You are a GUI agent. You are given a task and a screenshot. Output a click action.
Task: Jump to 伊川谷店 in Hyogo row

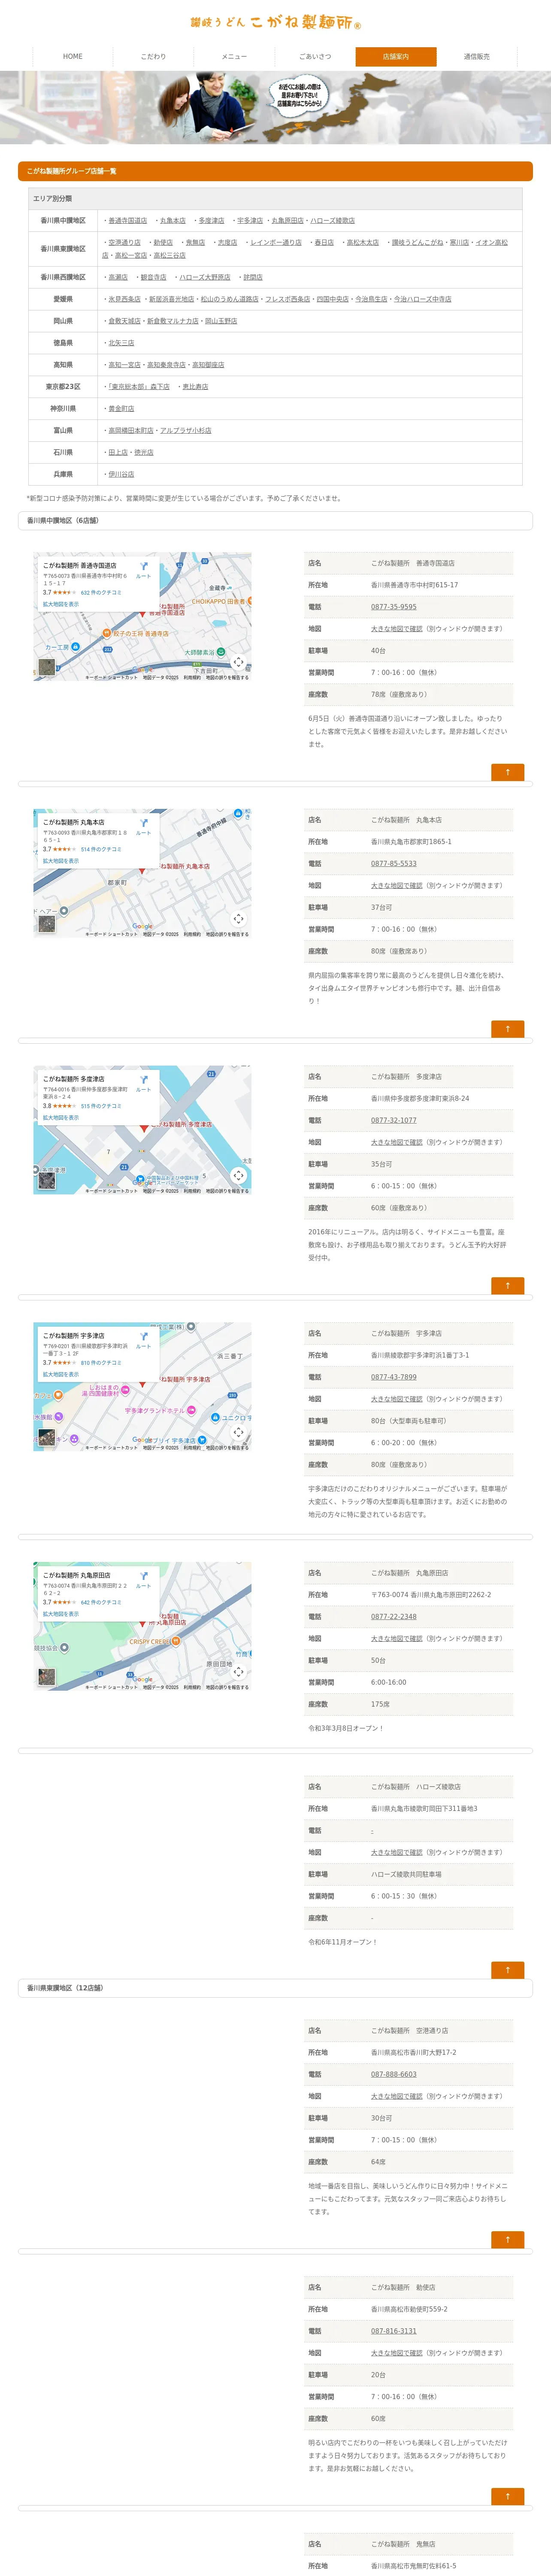(x=121, y=475)
